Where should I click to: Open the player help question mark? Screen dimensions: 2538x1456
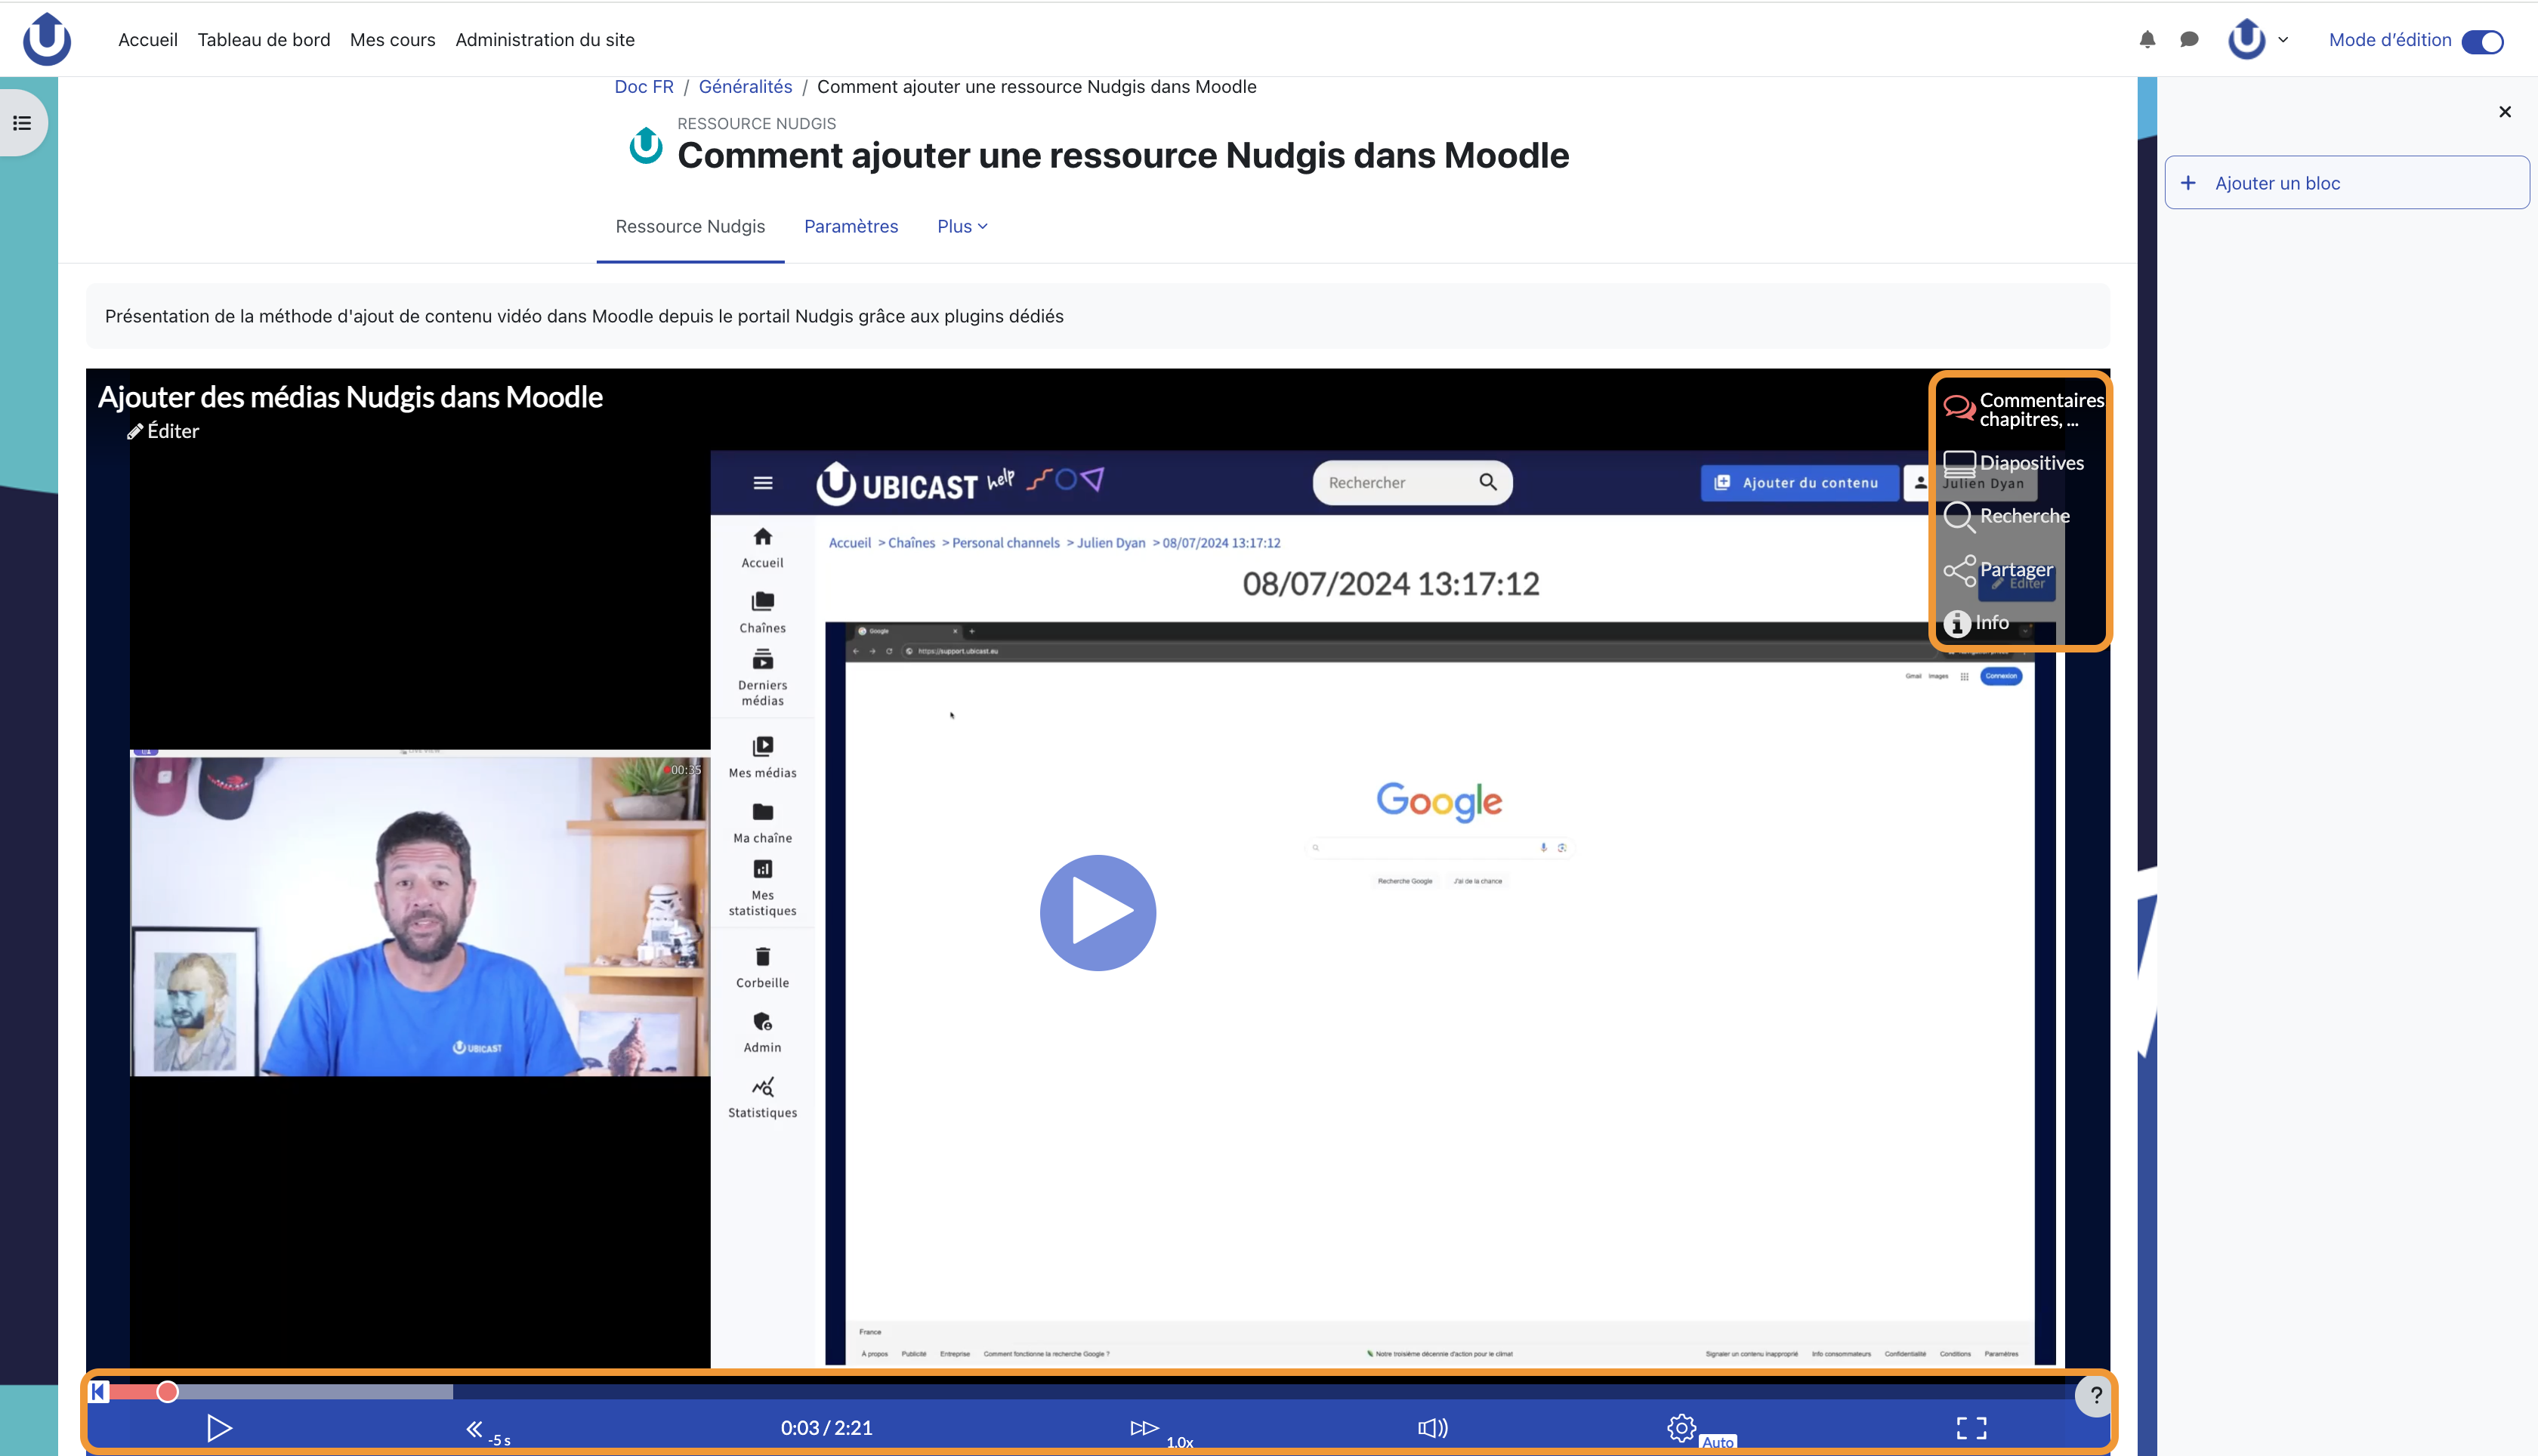[2096, 1395]
